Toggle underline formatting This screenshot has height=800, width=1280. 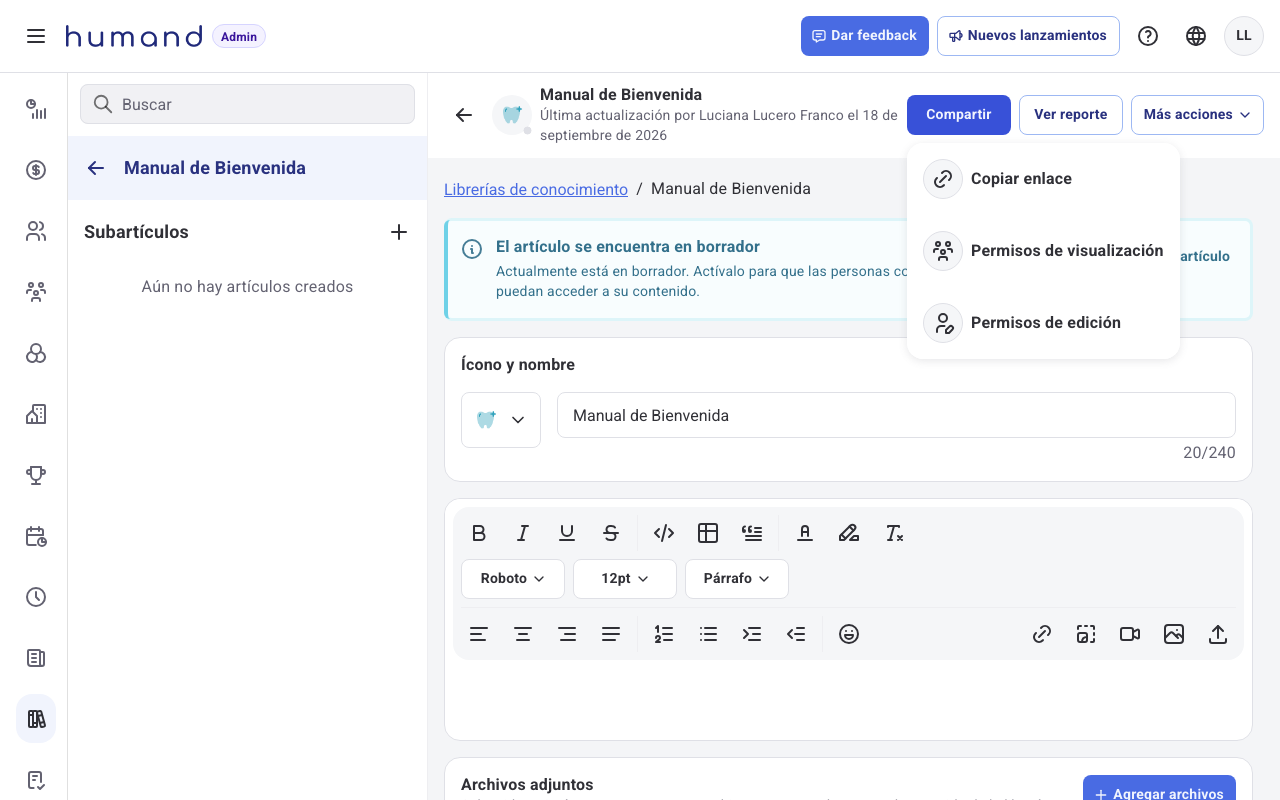click(x=567, y=533)
